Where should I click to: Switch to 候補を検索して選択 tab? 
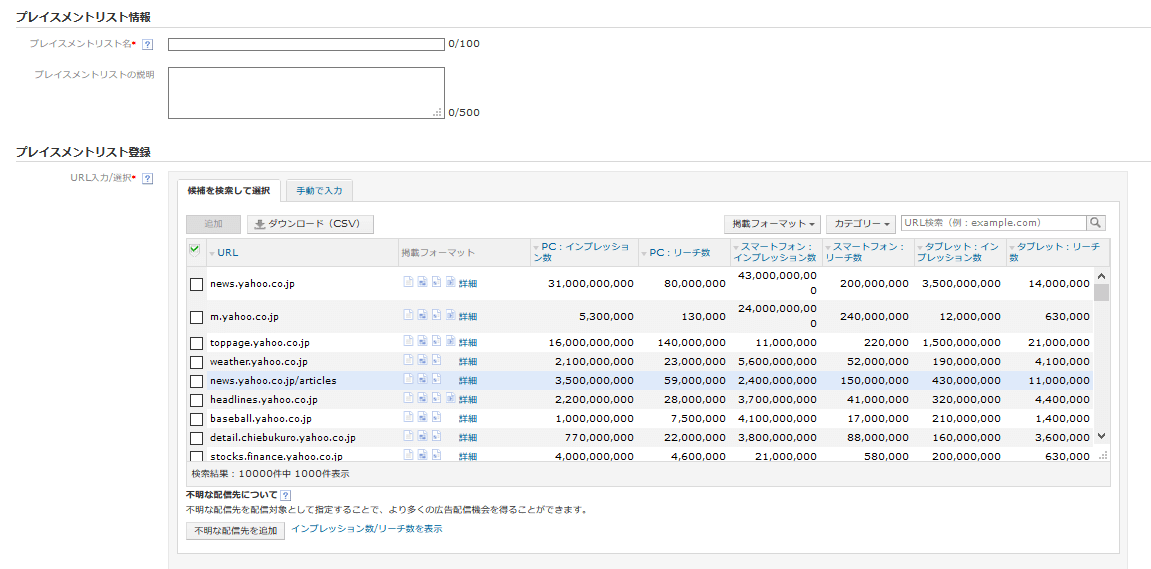229,191
